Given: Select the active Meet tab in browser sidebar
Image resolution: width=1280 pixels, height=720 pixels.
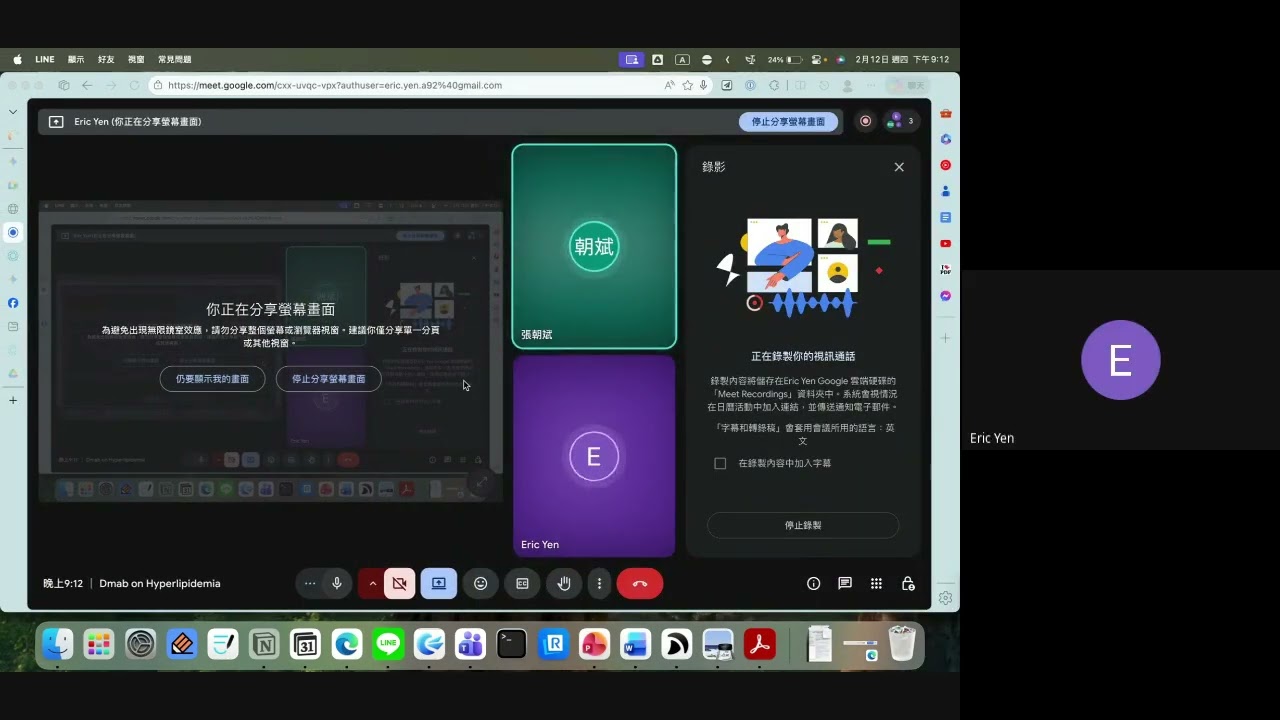Looking at the screenshot, I should tap(13, 232).
